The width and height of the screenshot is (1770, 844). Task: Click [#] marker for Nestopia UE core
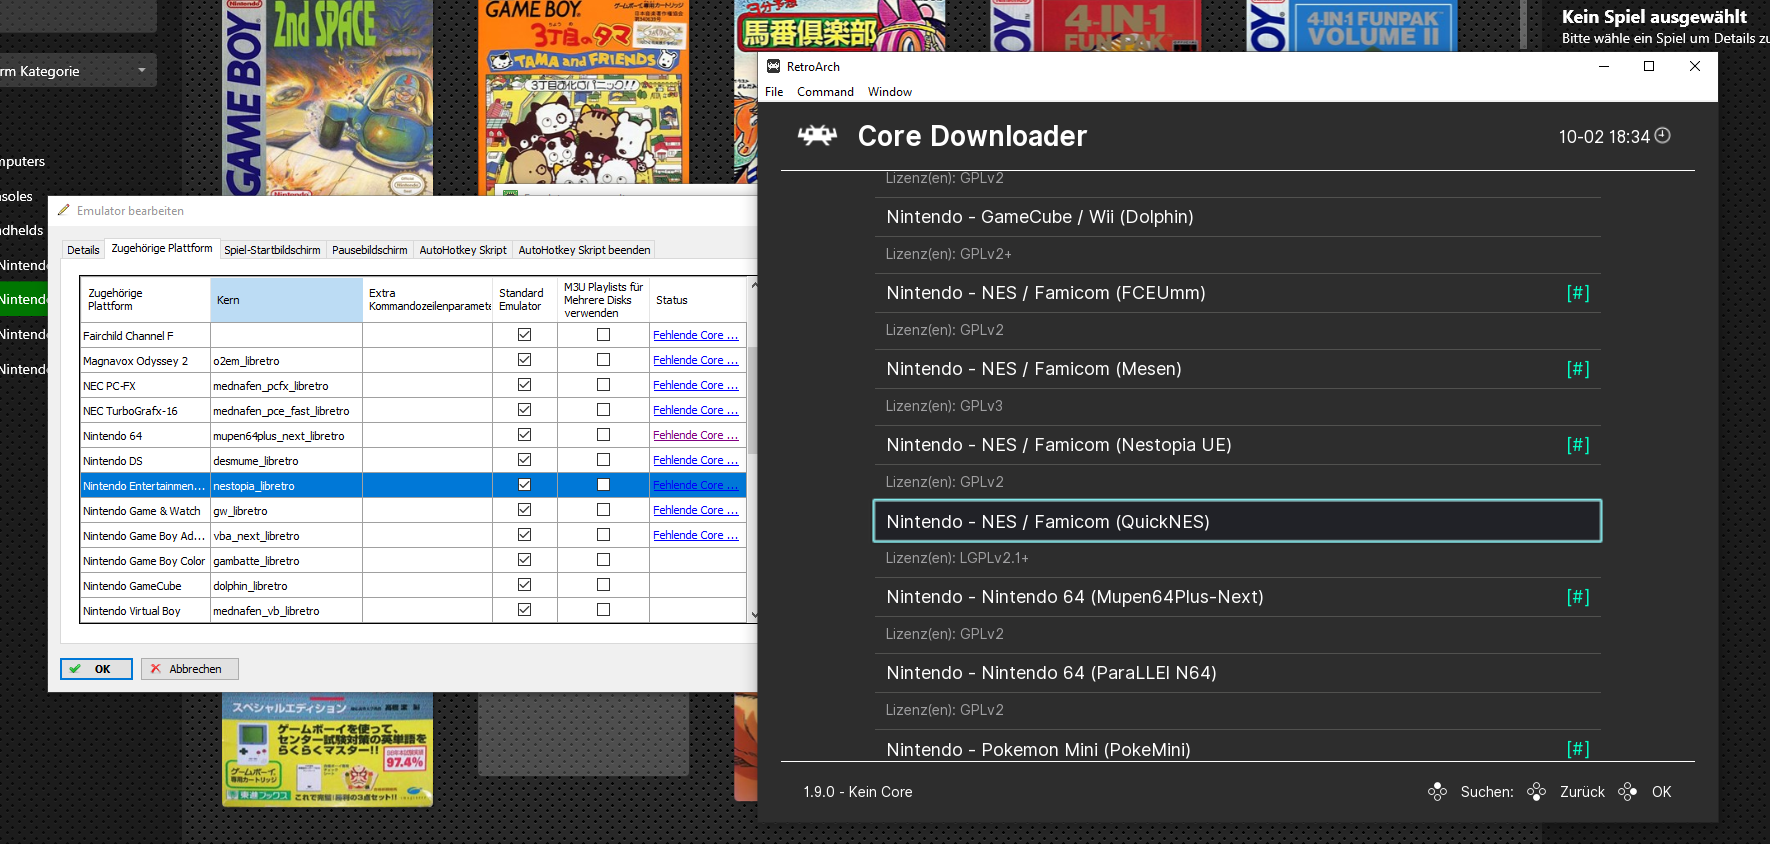pyautogui.click(x=1578, y=445)
